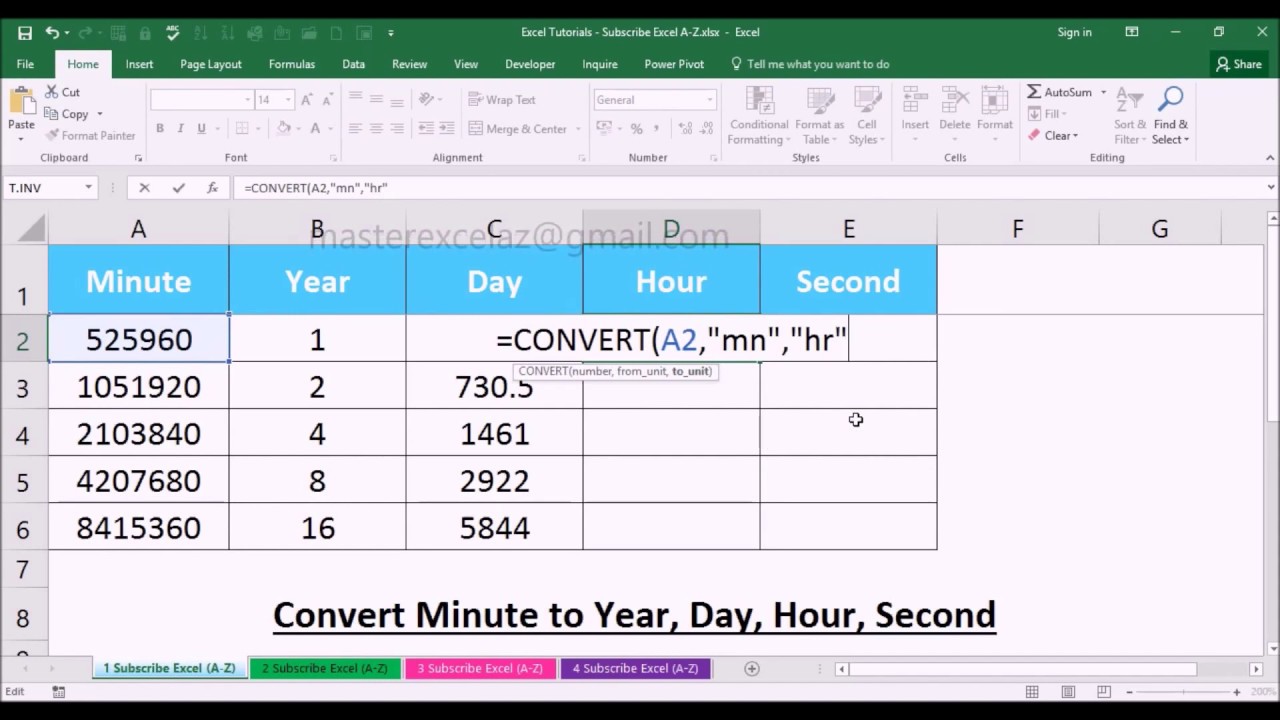
Task: Toggle Italic formatting
Action: coord(180,128)
